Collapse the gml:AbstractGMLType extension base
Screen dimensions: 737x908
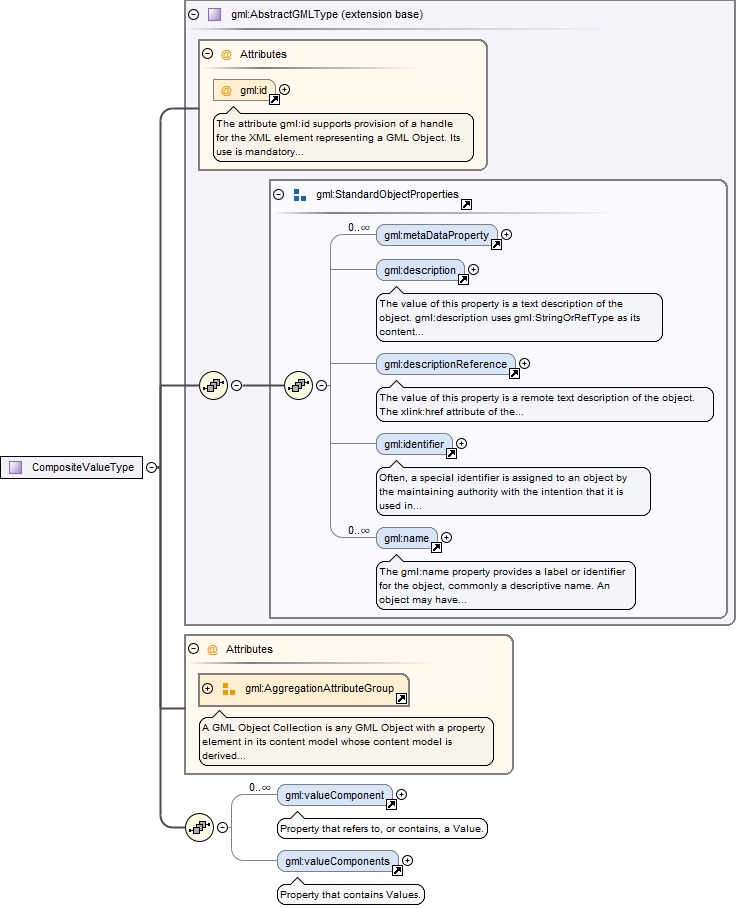(x=193, y=15)
